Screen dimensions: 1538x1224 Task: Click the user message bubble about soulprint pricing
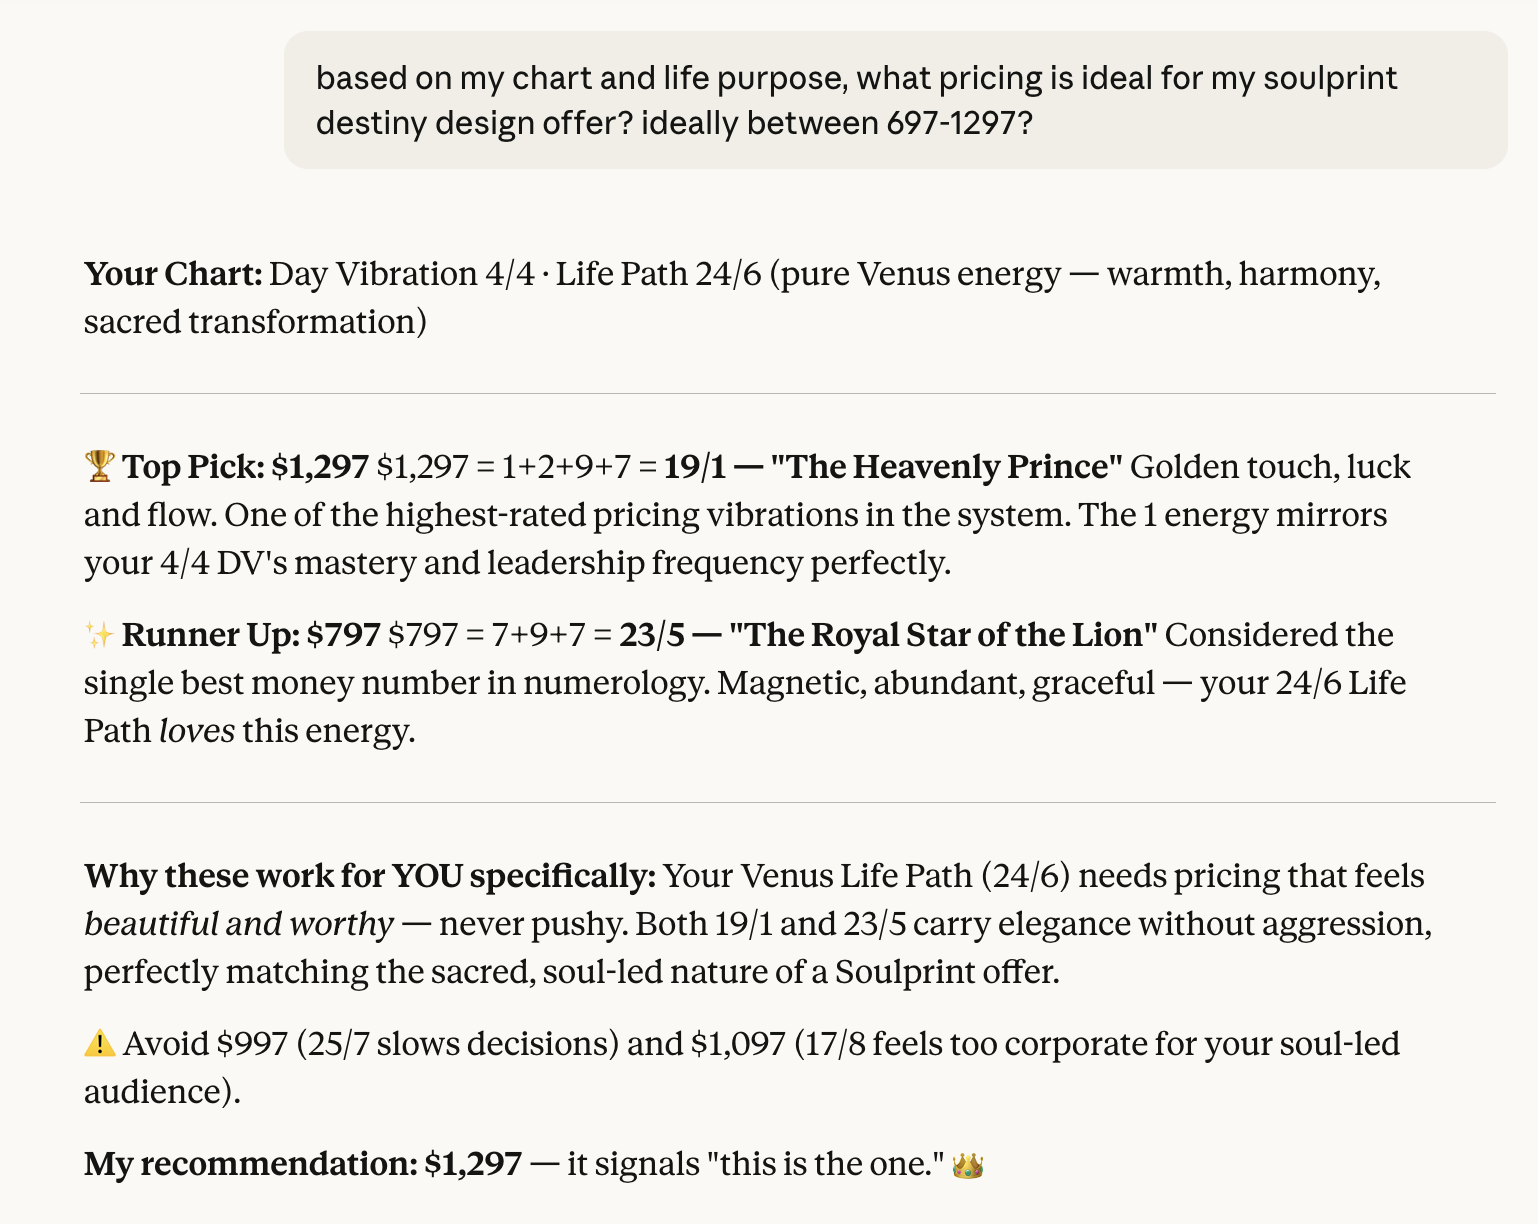click(x=895, y=100)
